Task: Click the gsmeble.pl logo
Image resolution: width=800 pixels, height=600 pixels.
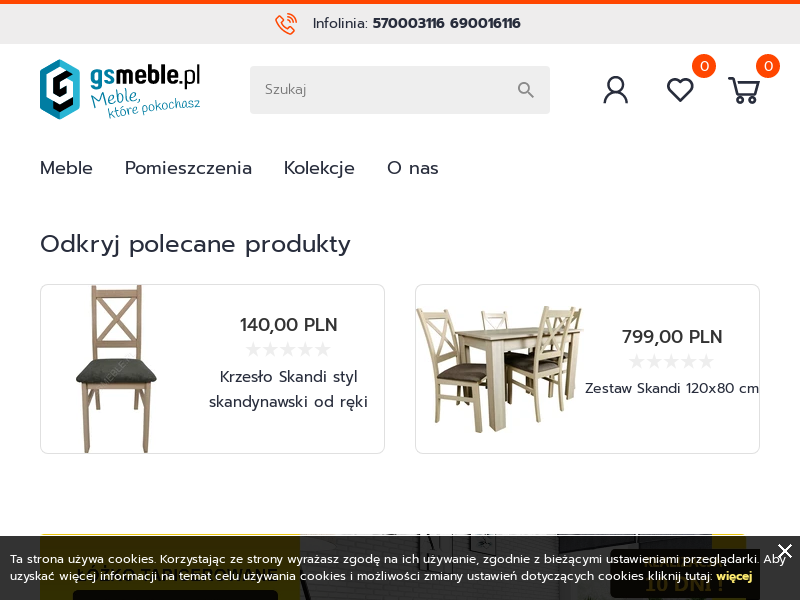Action: [120, 89]
